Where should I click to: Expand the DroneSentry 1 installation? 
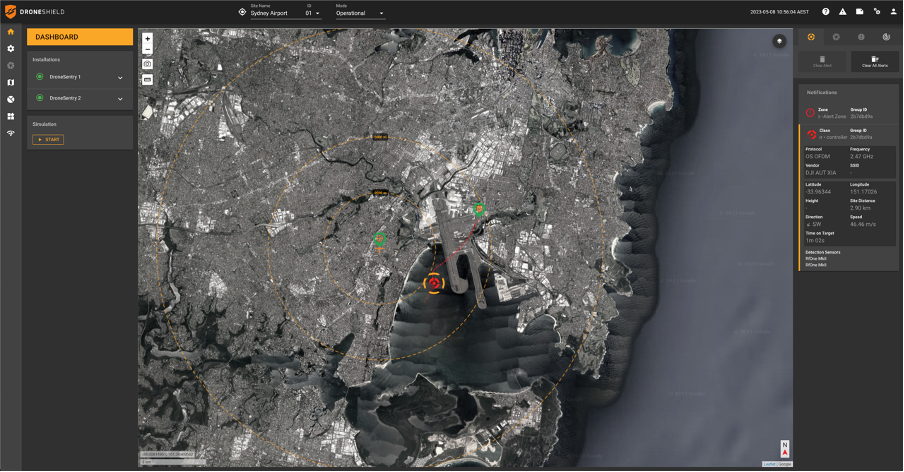(x=120, y=78)
